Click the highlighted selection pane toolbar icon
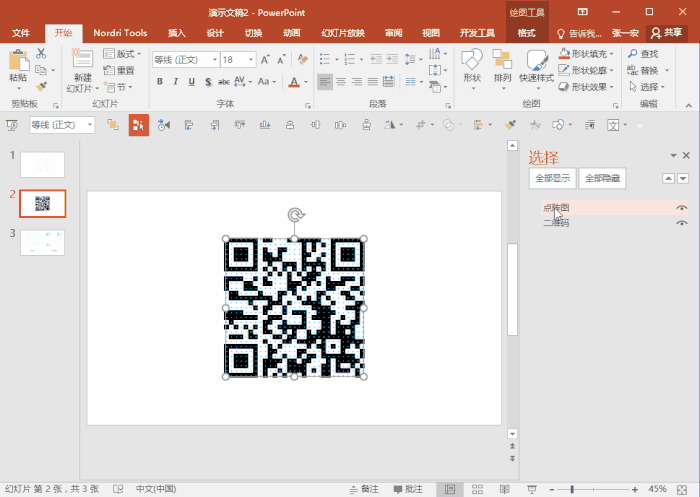 tap(139, 125)
